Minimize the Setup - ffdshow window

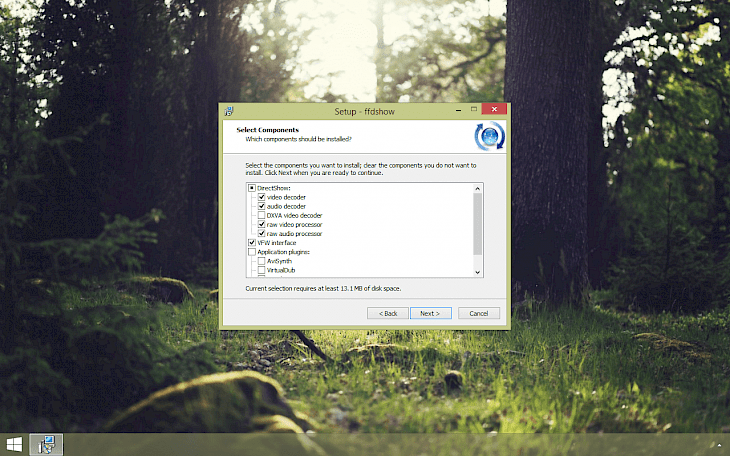point(459,109)
